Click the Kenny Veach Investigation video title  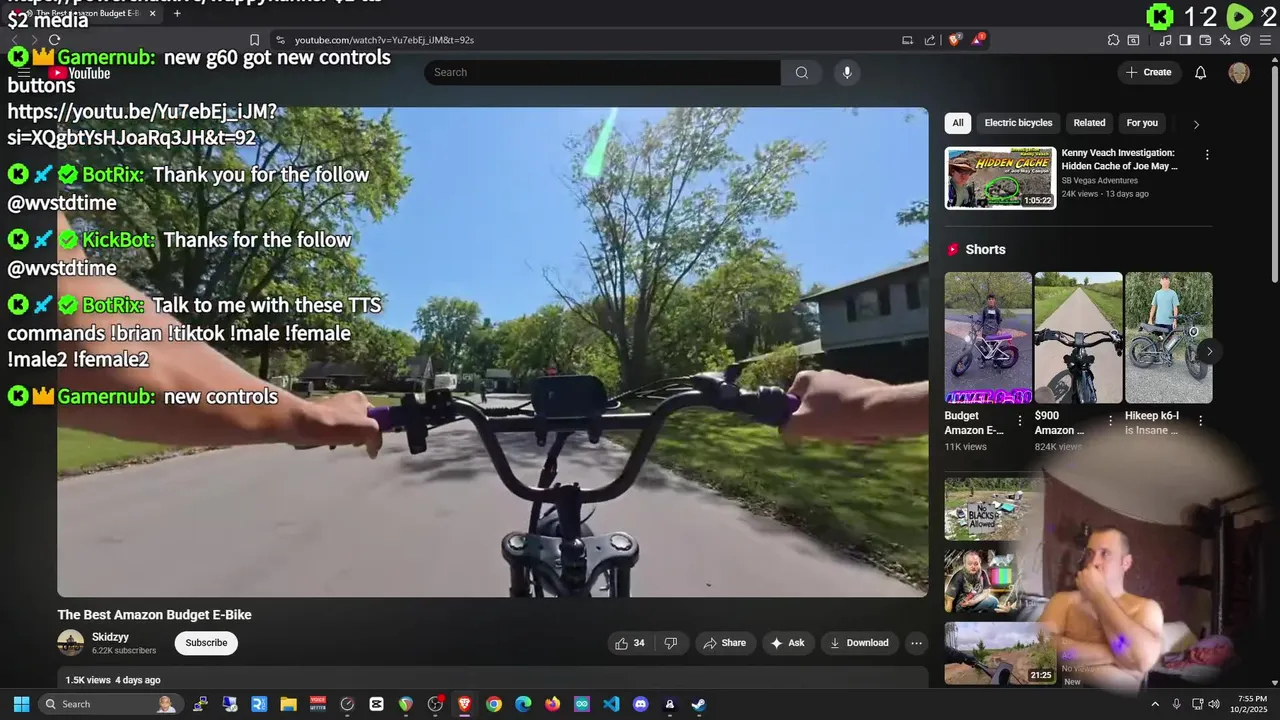point(1119,159)
